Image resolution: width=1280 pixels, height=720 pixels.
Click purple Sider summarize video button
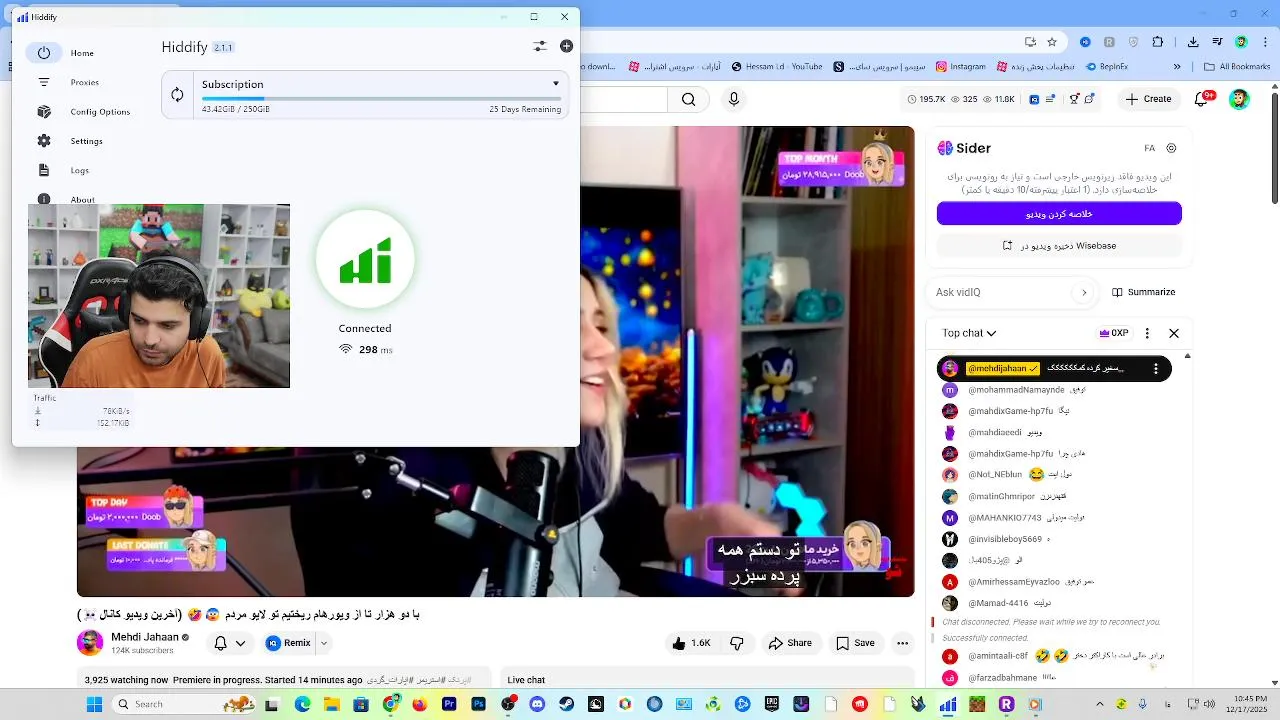pyautogui.click(x=1059, y=213)
